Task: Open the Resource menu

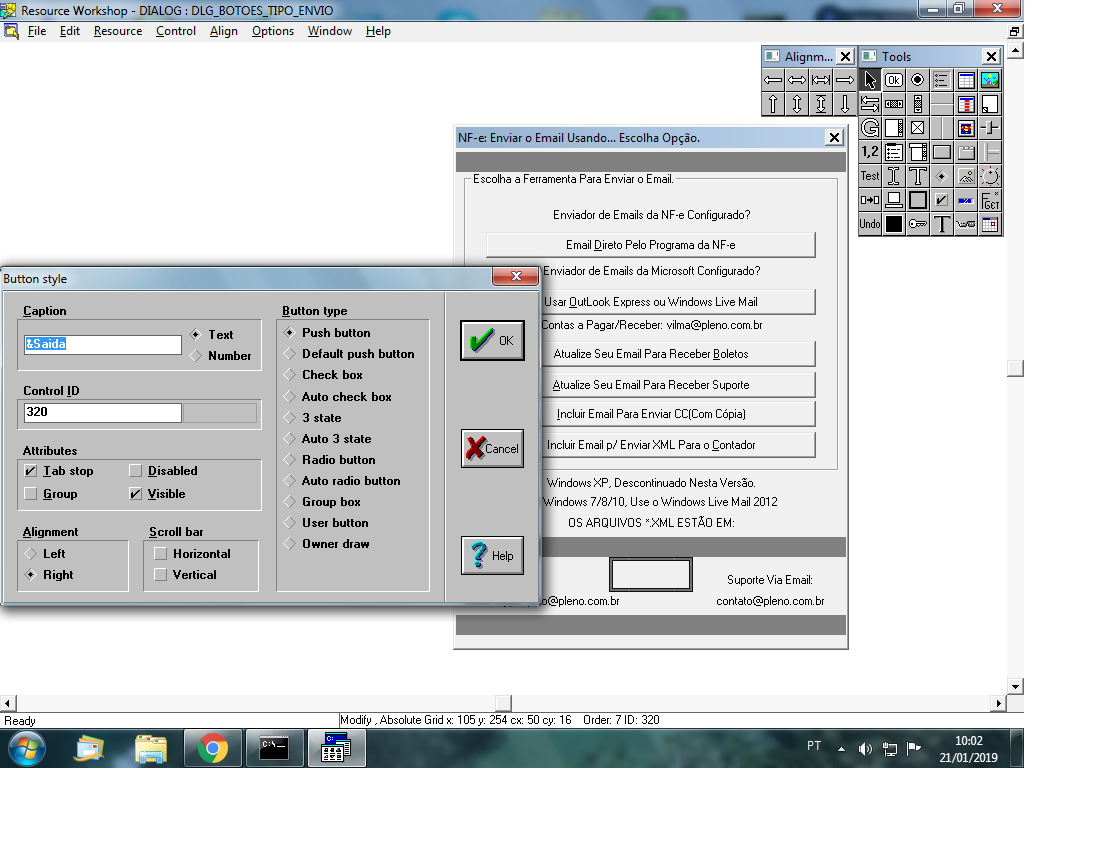Action: tap(118, 31)
